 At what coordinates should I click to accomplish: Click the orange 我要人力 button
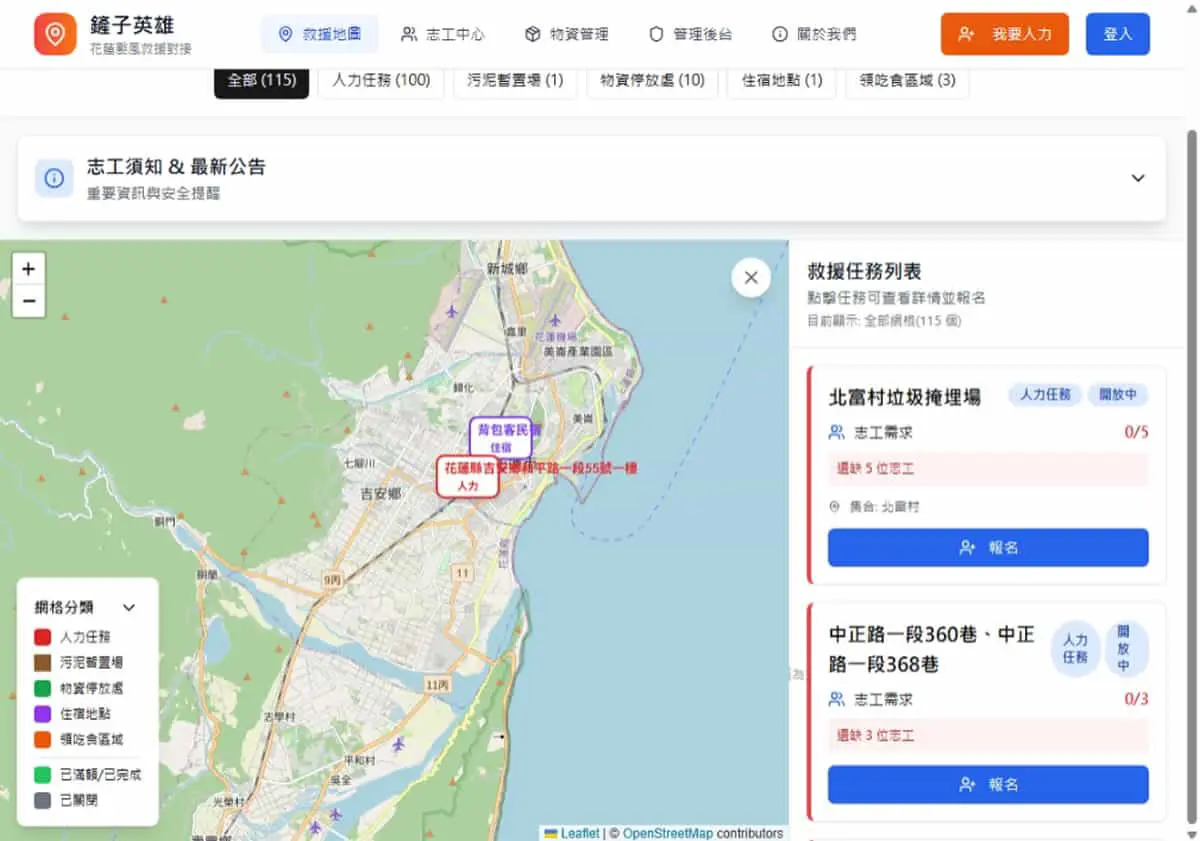coord(1005,34)
